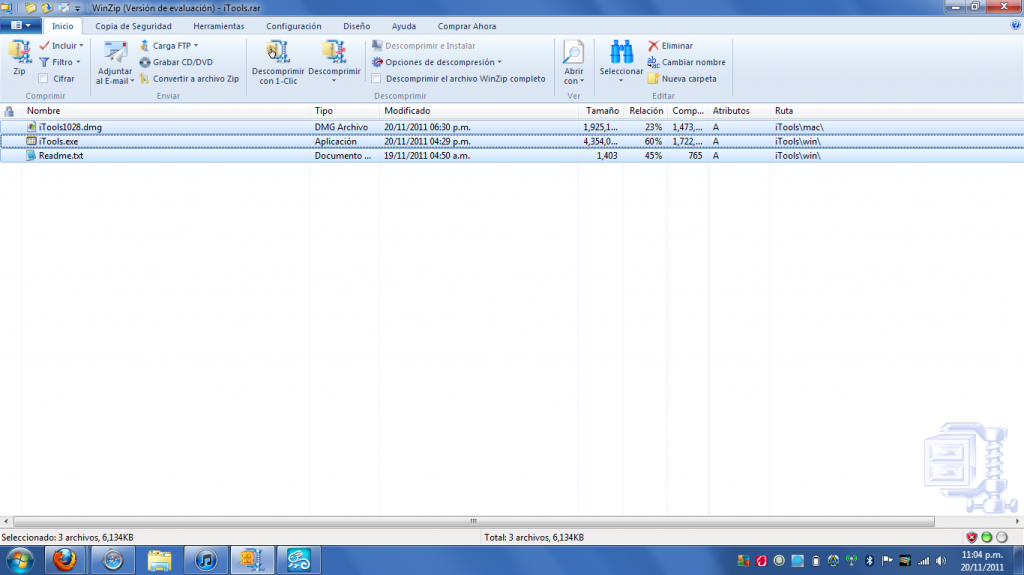Click the Zip compress icon
1024x575 pixels.
click(x=19, y=52)
